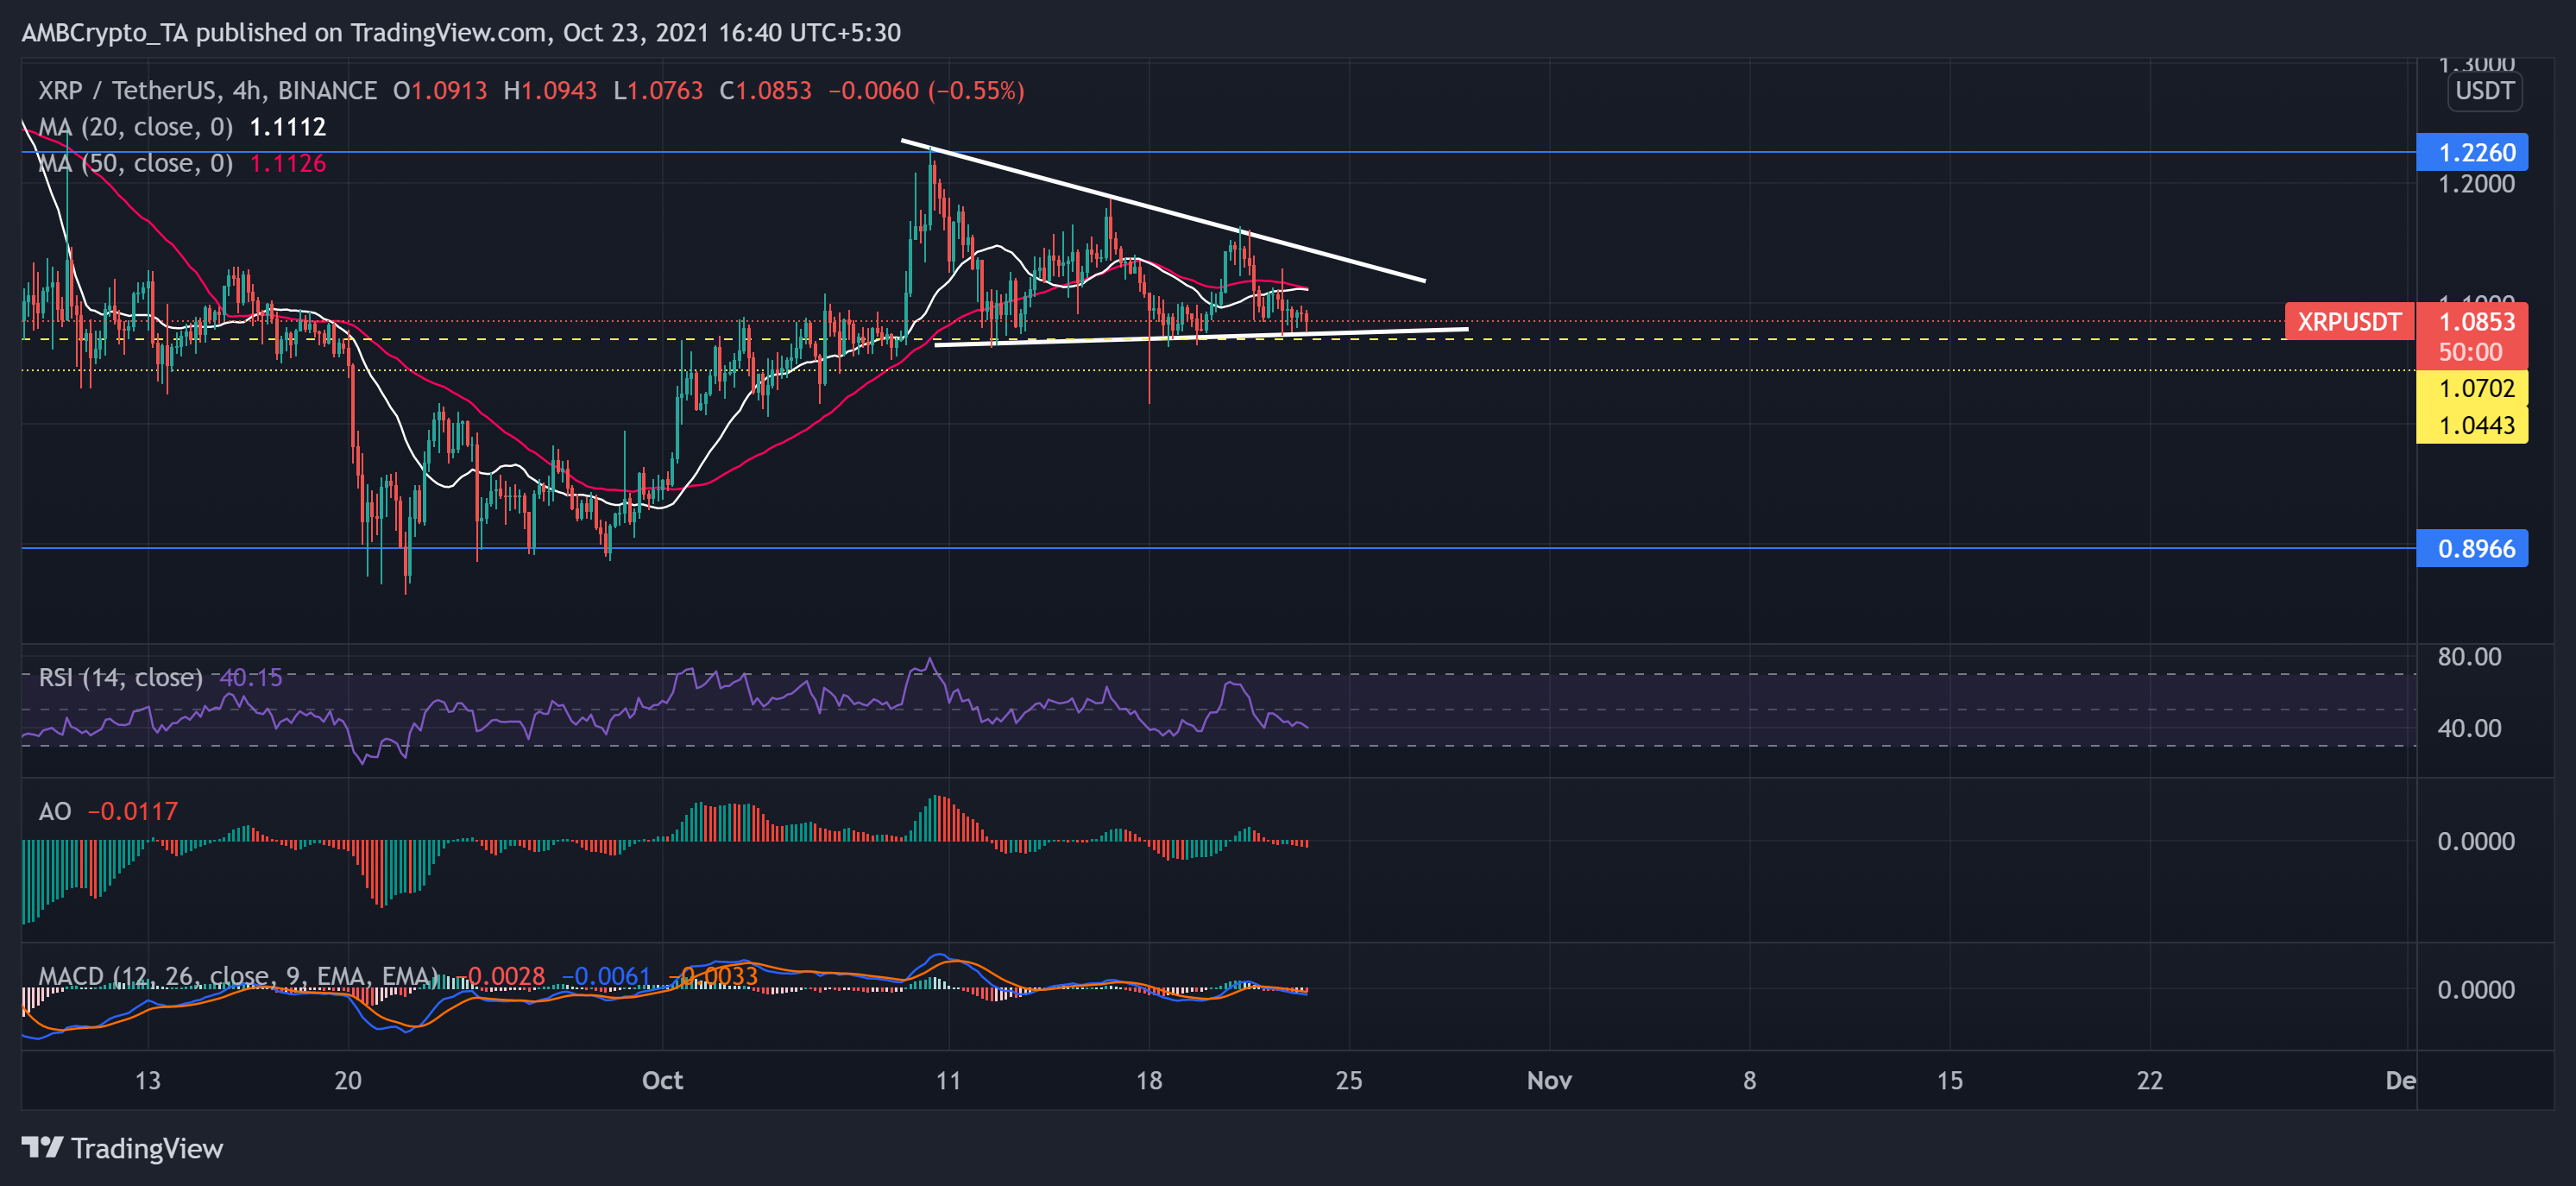
Task: Click date 25 on the time axis
Action: [x=1349, y=1080]
